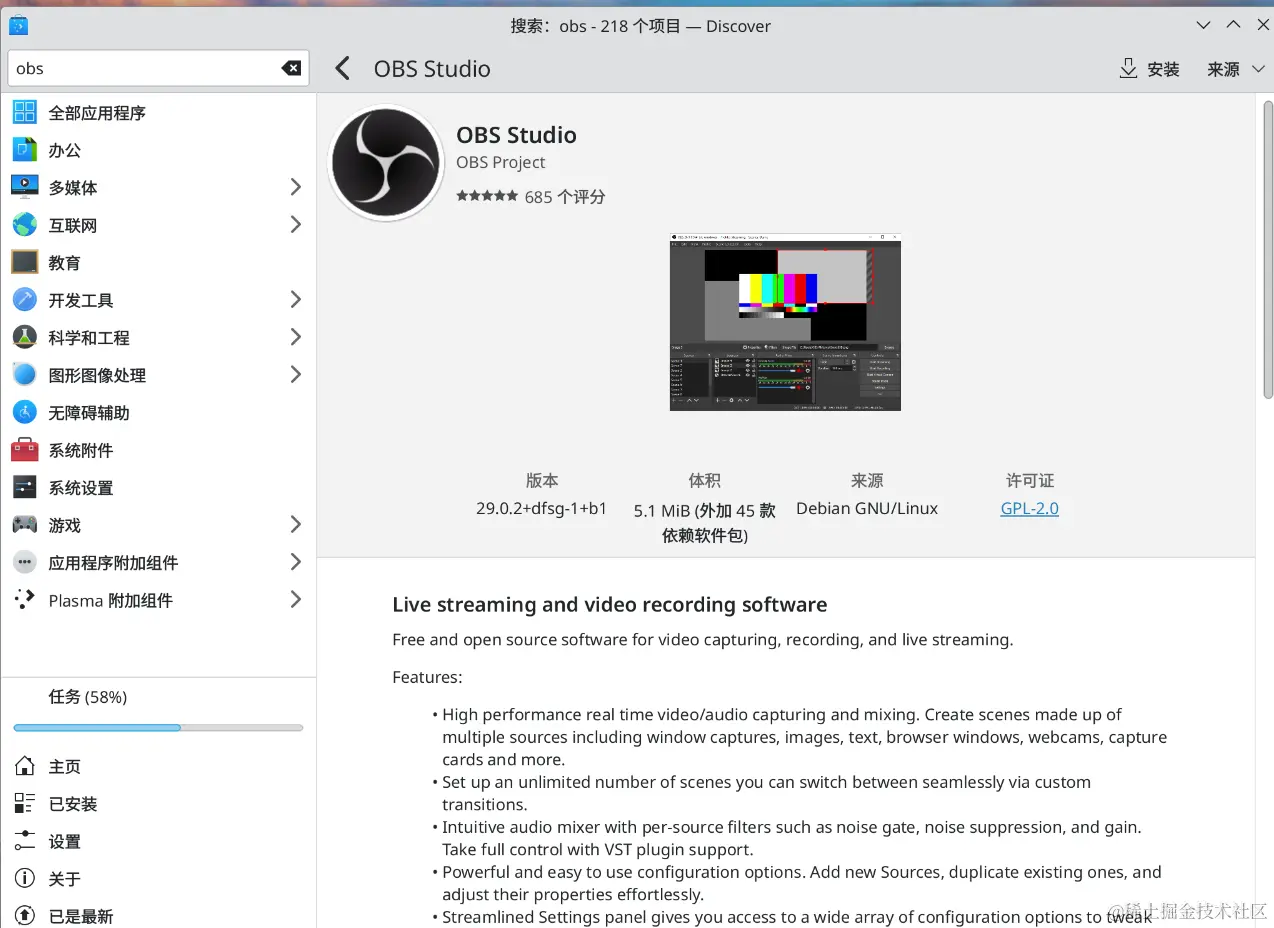Click the Debian GNU/Linux source text

(x=867, y=508)
